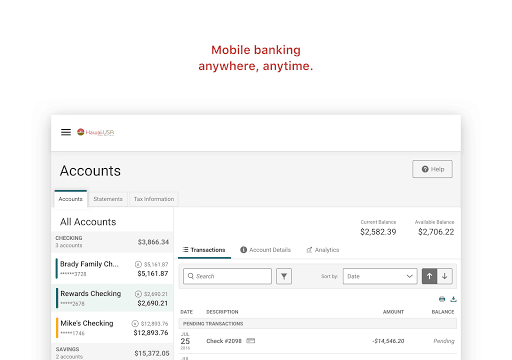The width and height of the screenshot is (512, 360).
Task: Click the Rewards Checking available balance icon
Action: (x=138, y=294)
